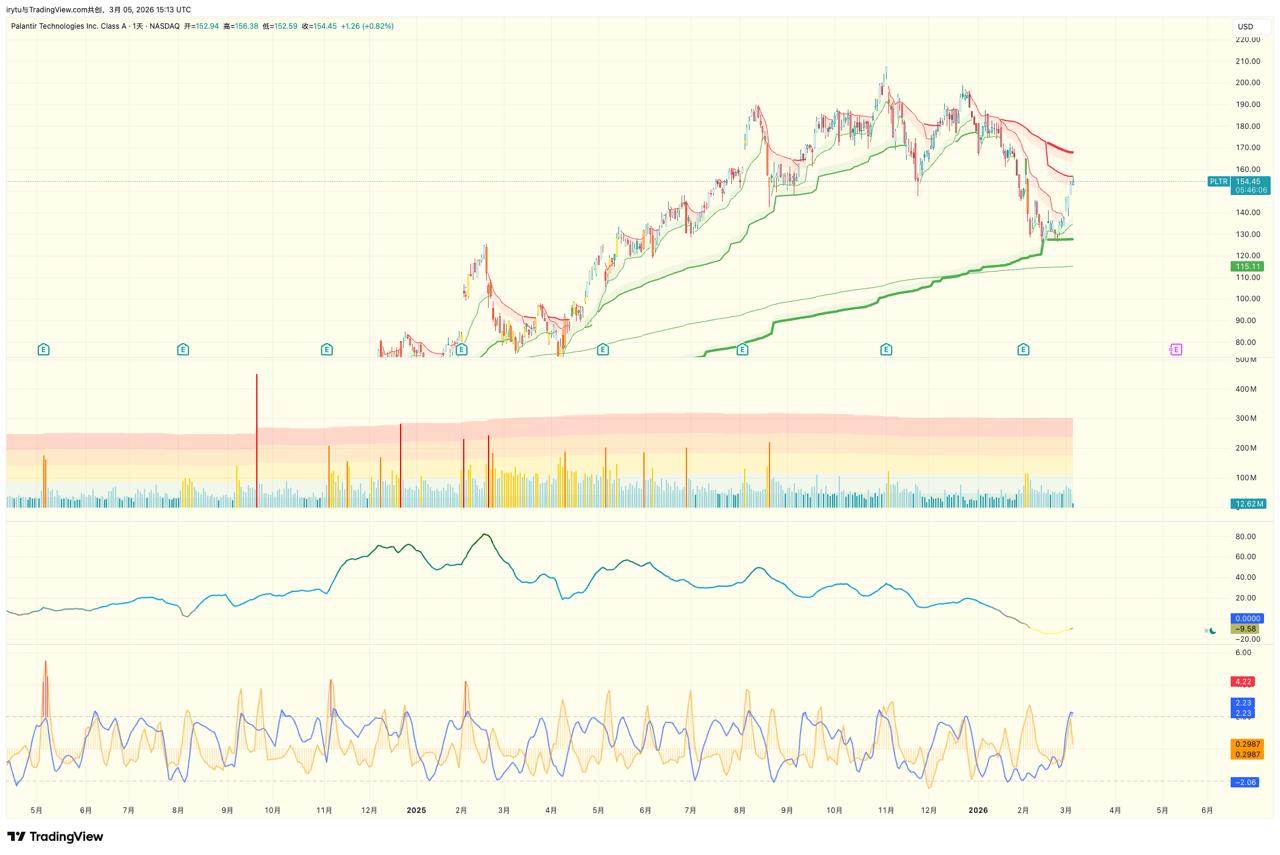
Task: Select the November 2024 earnings E icon
Action: point(327,349)
